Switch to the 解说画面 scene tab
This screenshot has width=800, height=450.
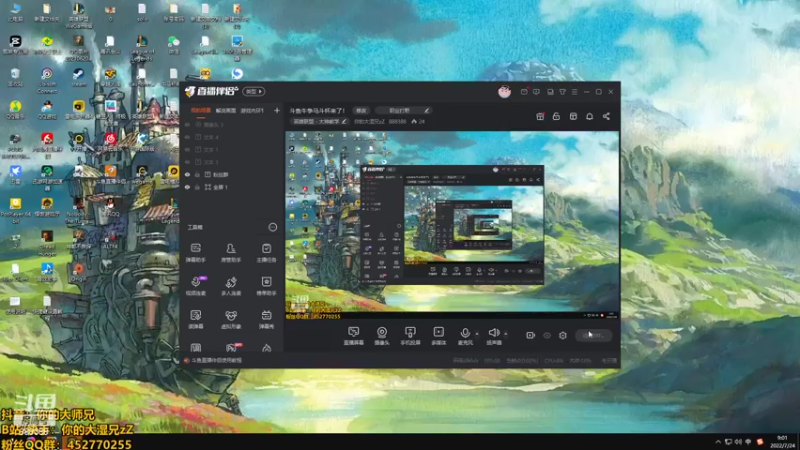coord(226,110)
